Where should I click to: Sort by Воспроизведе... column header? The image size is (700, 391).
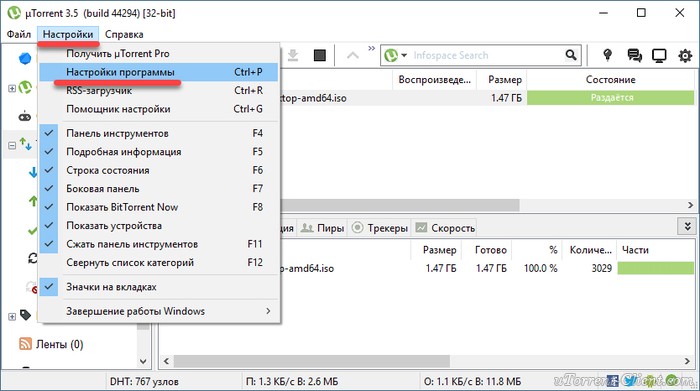click(x=434, y=79)
